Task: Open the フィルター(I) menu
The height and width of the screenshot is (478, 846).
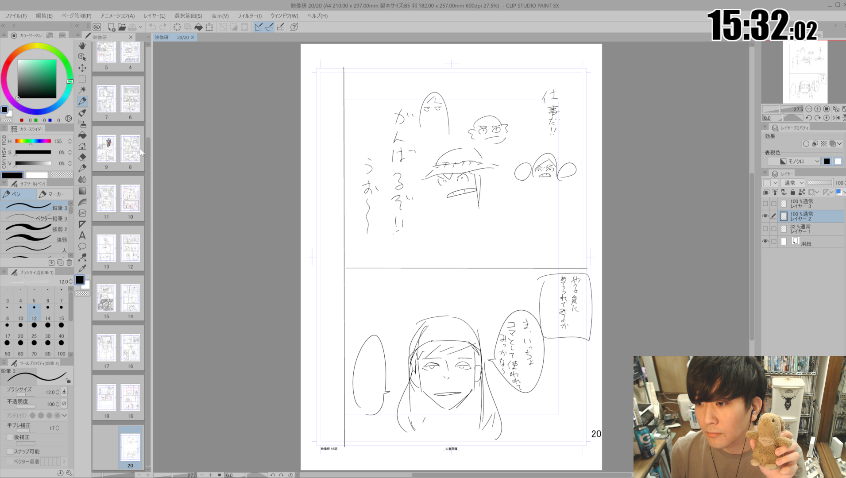Action: point(250,16)
